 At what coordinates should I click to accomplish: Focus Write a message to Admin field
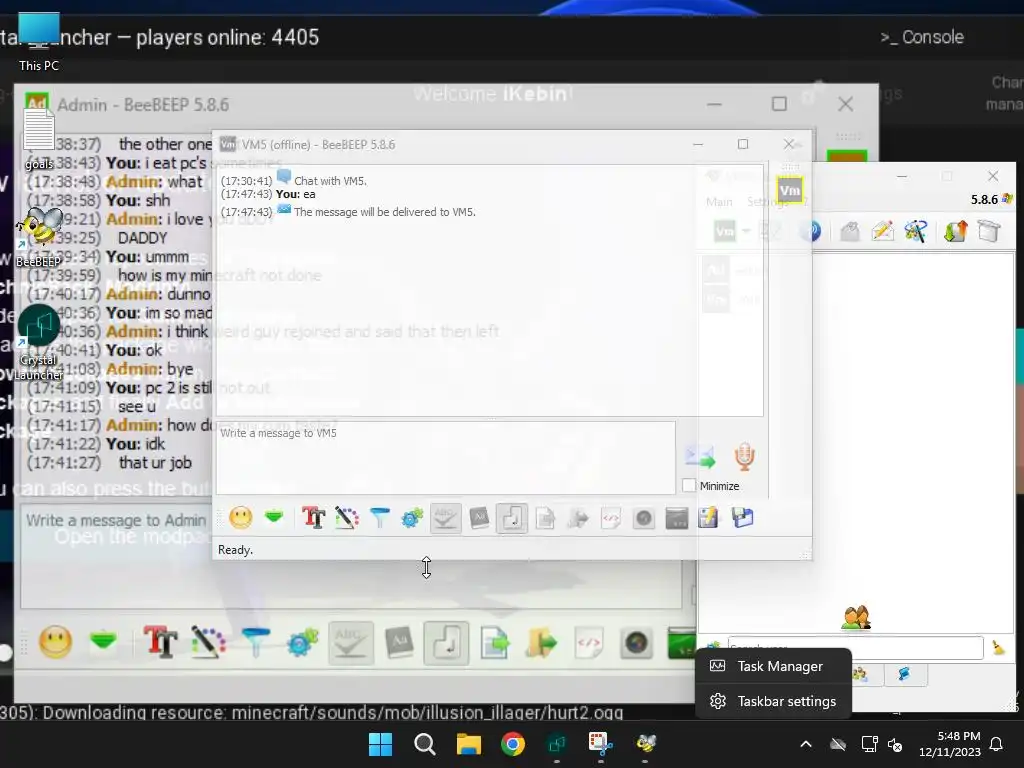click(351, 556)
